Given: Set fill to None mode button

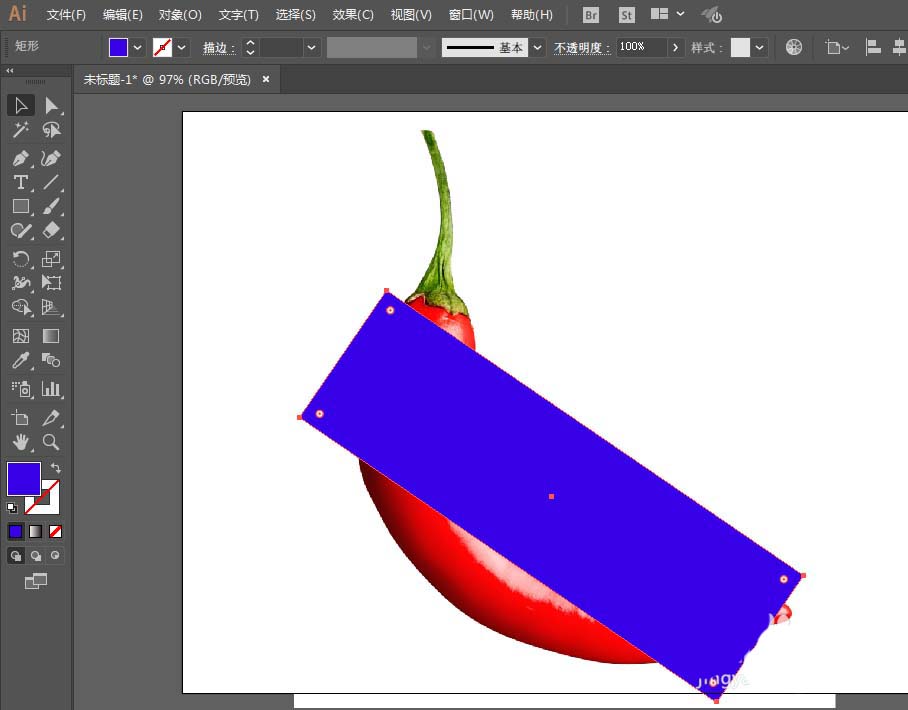Looking at the screenshot, I should click(55, 531).
